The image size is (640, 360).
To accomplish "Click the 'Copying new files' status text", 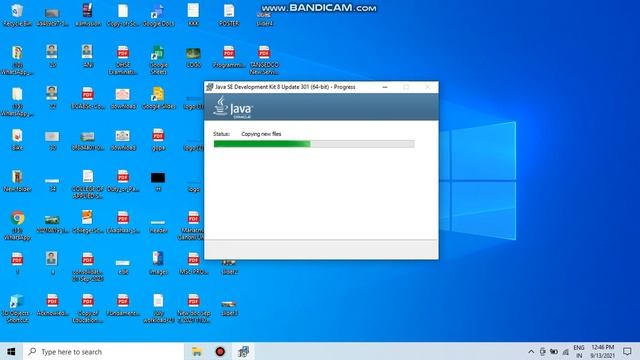I will click(x=261, y=134).
